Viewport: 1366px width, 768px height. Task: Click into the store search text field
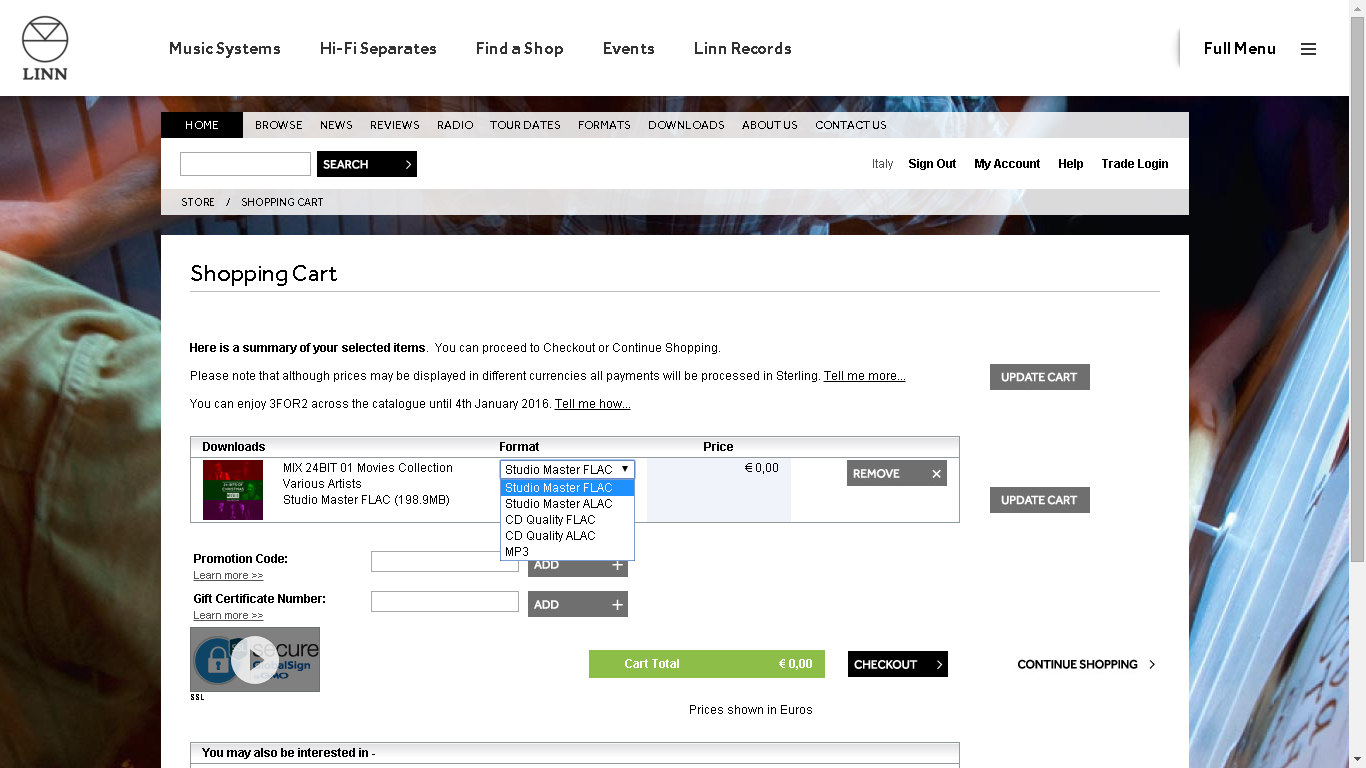[245, 164]
